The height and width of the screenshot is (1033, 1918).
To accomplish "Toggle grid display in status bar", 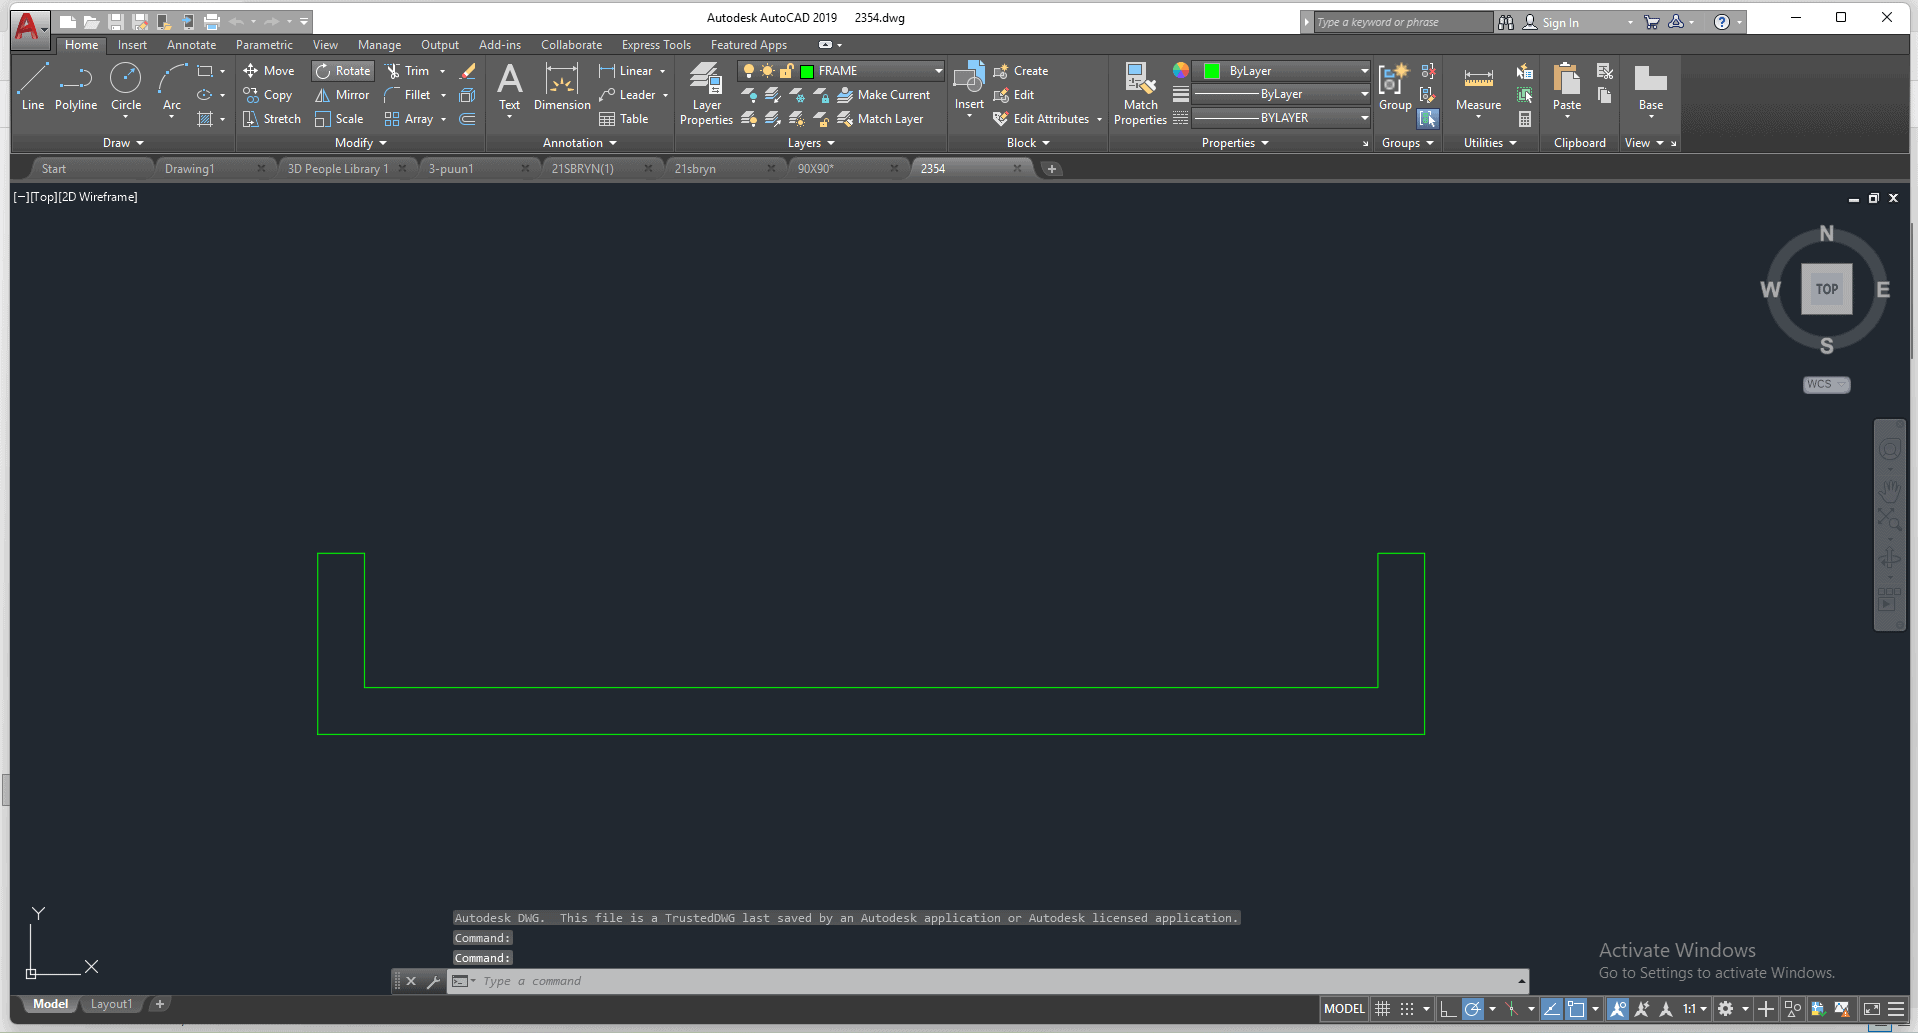I will (1382, 1009).
